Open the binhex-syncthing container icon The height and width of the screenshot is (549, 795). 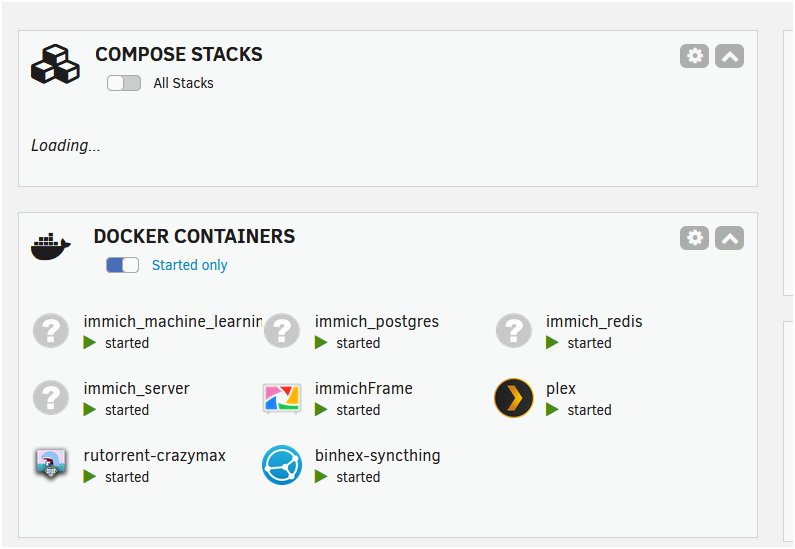(282, 465)
